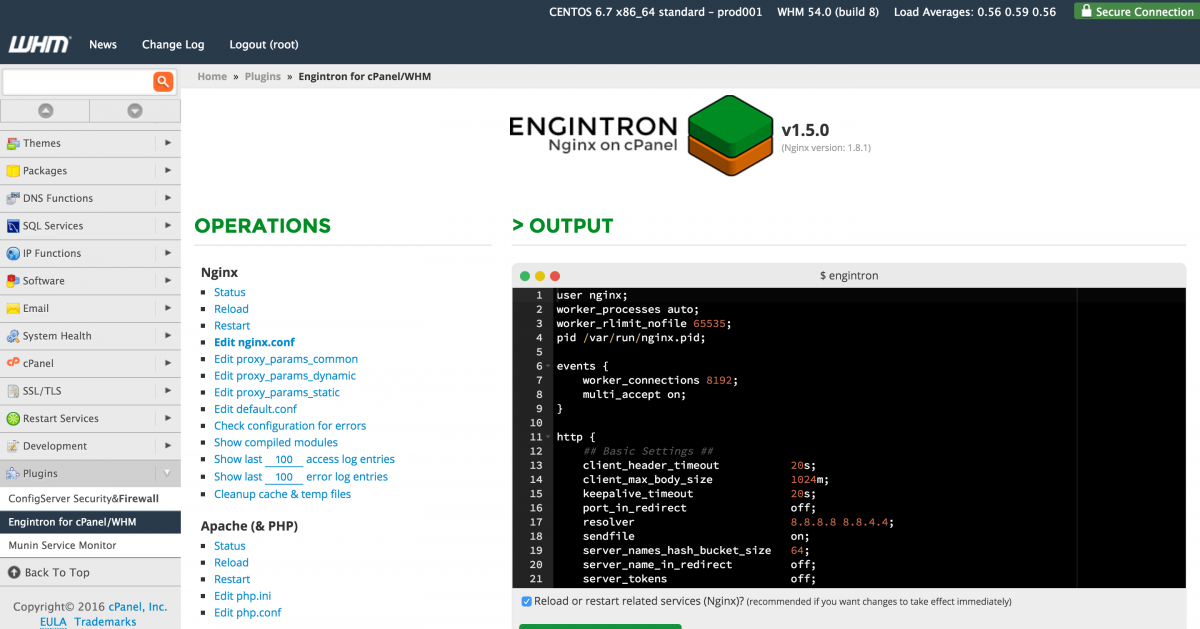Expand the System Health menu arrow
Image resolution: width=1200 pixels, height=629 pixels.
click(167, 336)
